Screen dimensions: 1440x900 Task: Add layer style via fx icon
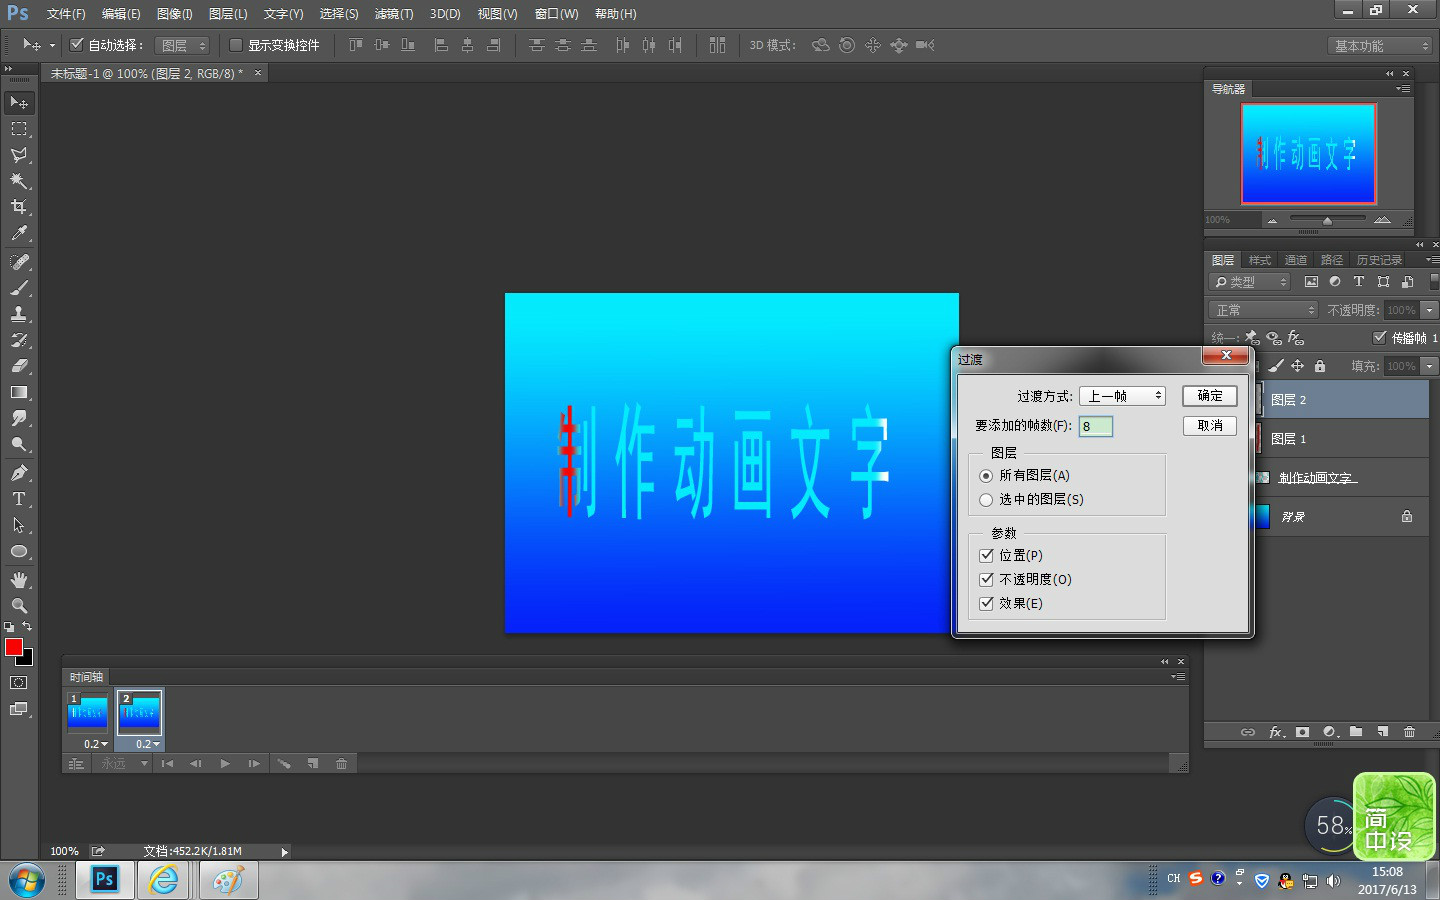1277,732
